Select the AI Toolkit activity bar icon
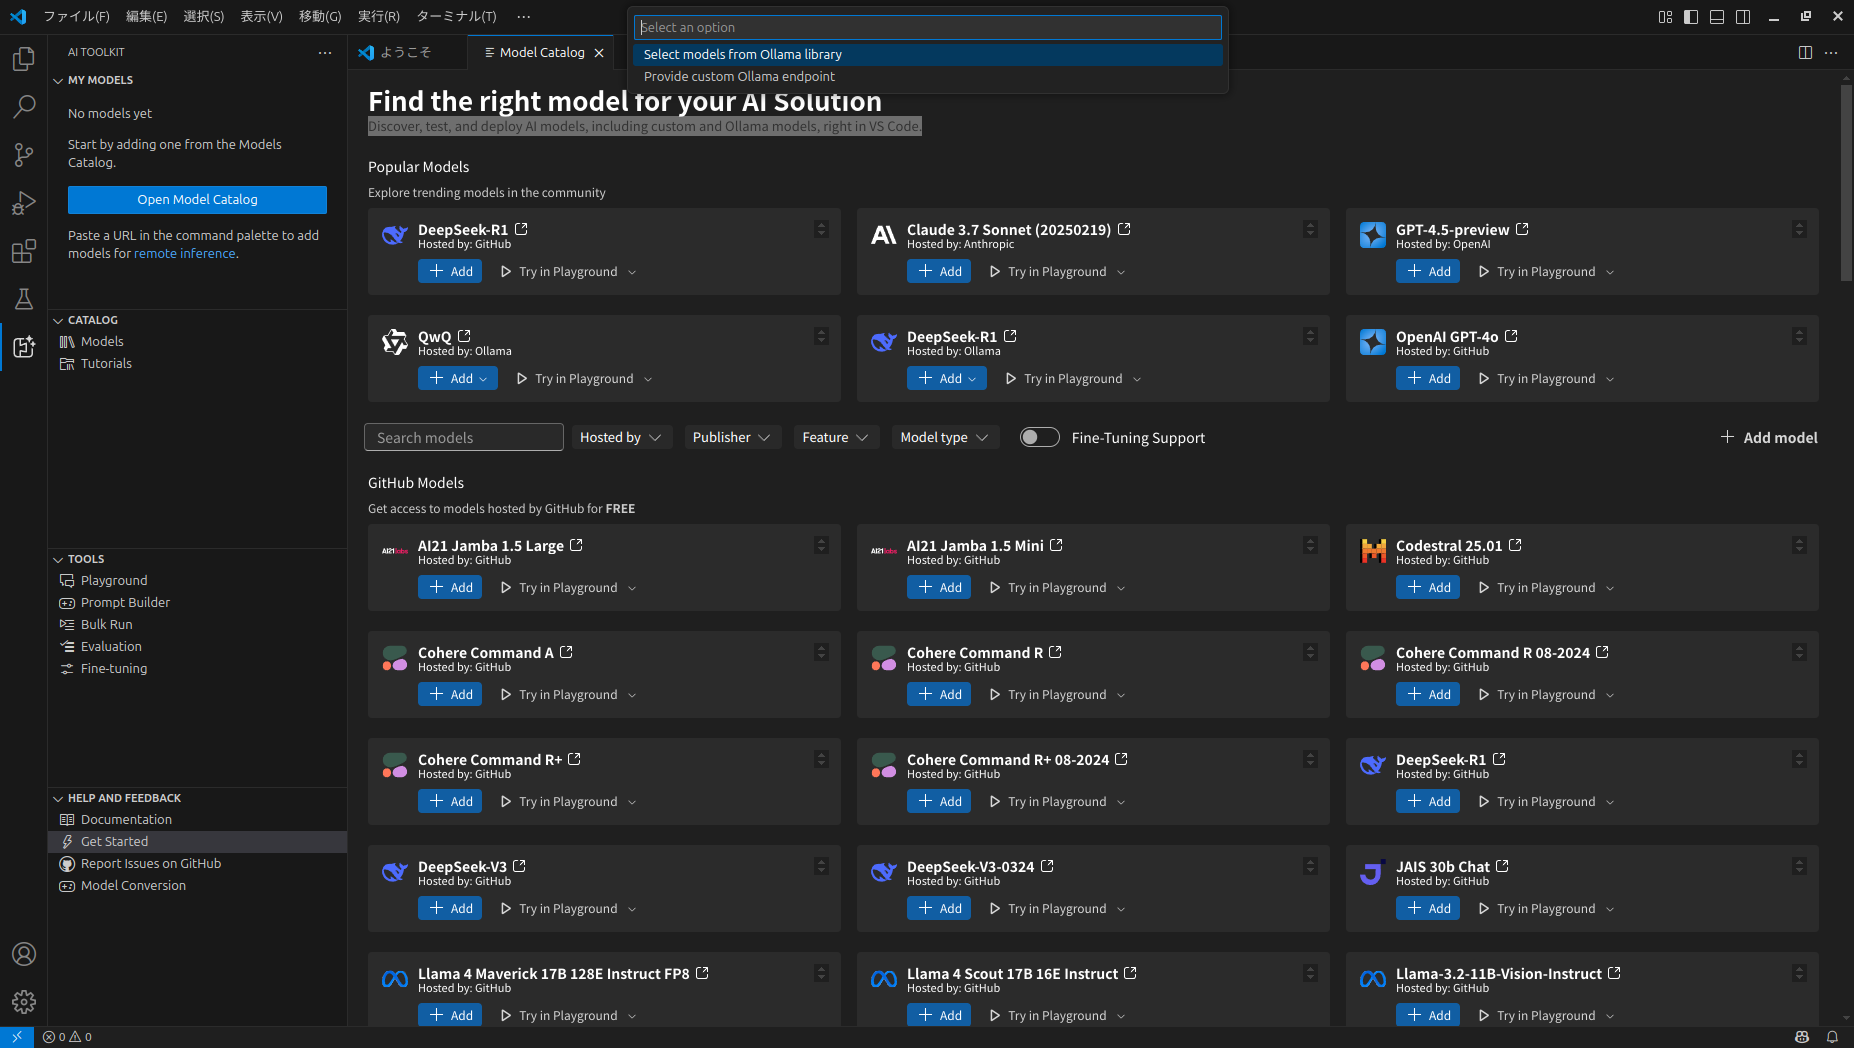Image resolution: width=1854 pixels, height=1048 pixels. pos(24,347)
